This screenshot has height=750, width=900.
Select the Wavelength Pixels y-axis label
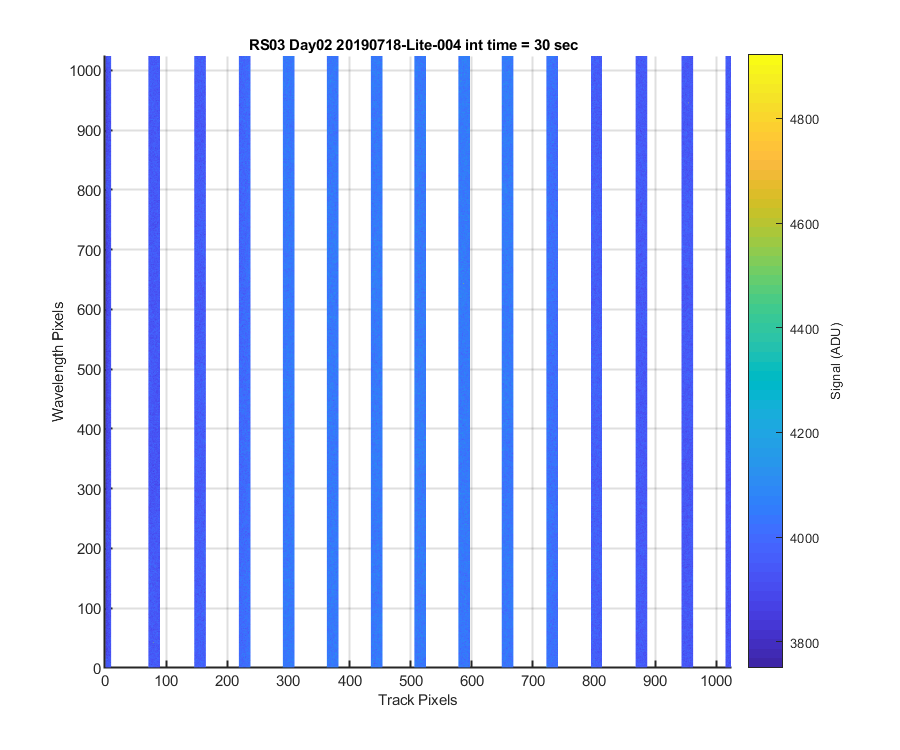pyautogui.click(x=57, y=362)
